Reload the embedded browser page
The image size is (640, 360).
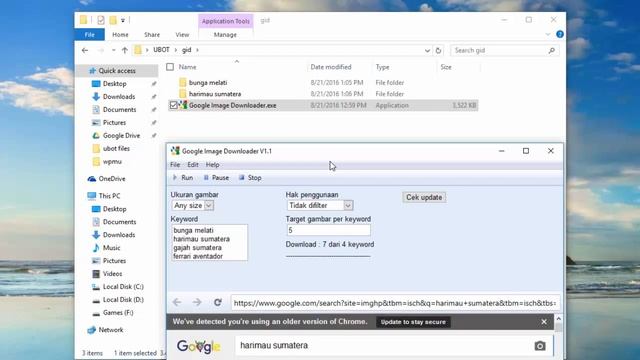tap(218, 302)
